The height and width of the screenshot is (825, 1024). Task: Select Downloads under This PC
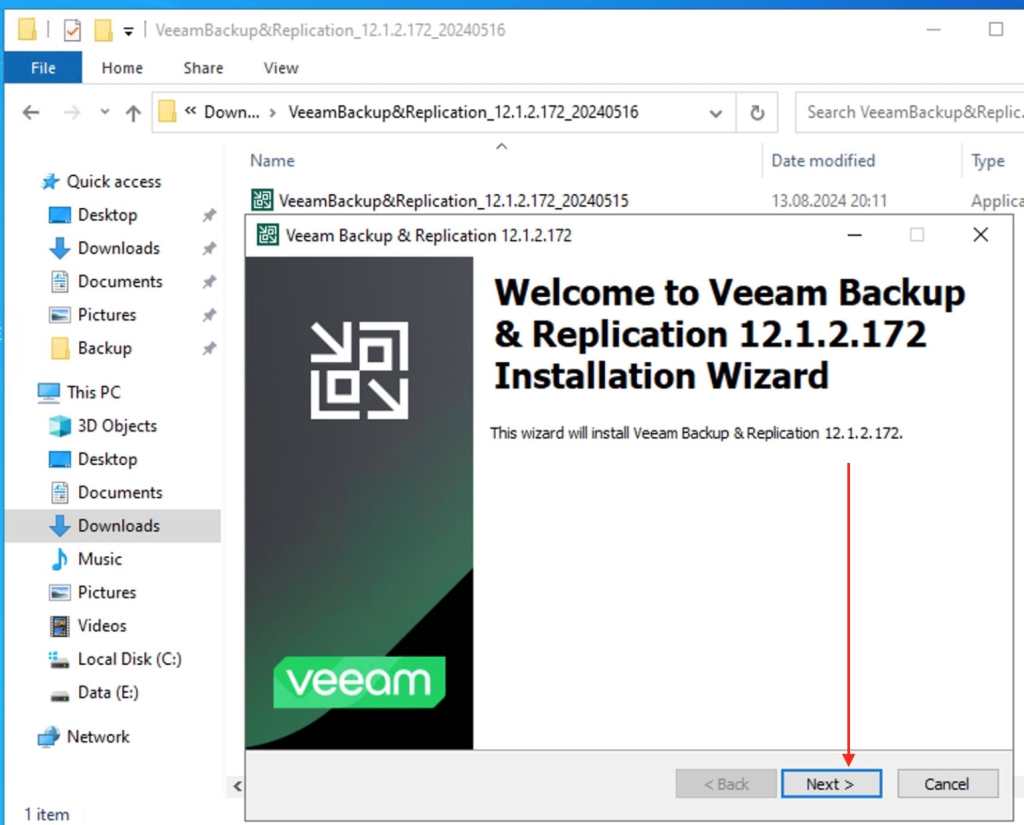coord(118,526)
